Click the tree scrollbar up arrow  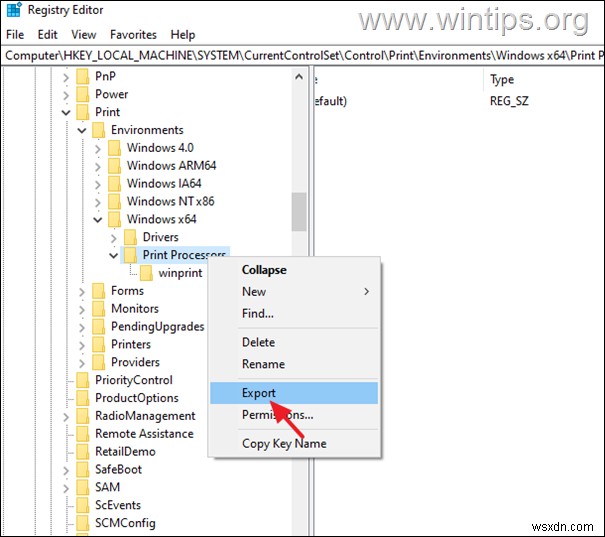(299, 77)
